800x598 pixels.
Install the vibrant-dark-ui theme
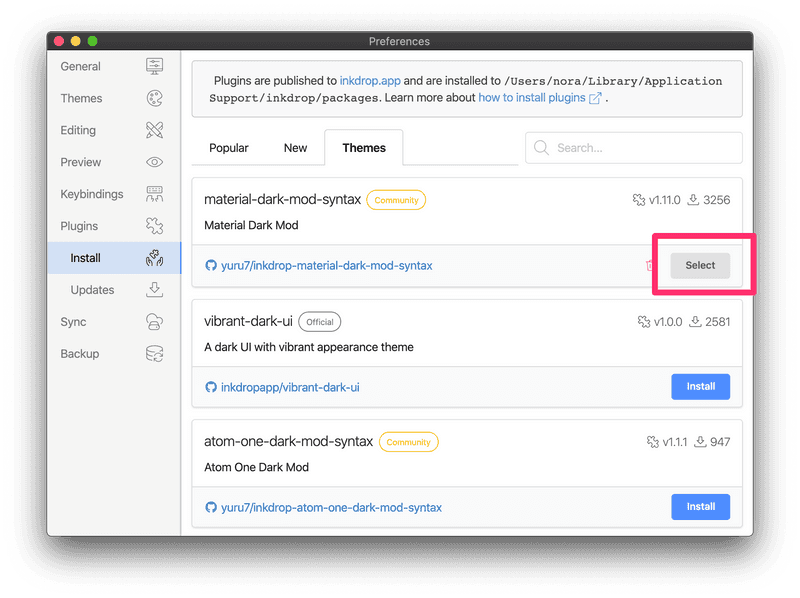(700, 386)
